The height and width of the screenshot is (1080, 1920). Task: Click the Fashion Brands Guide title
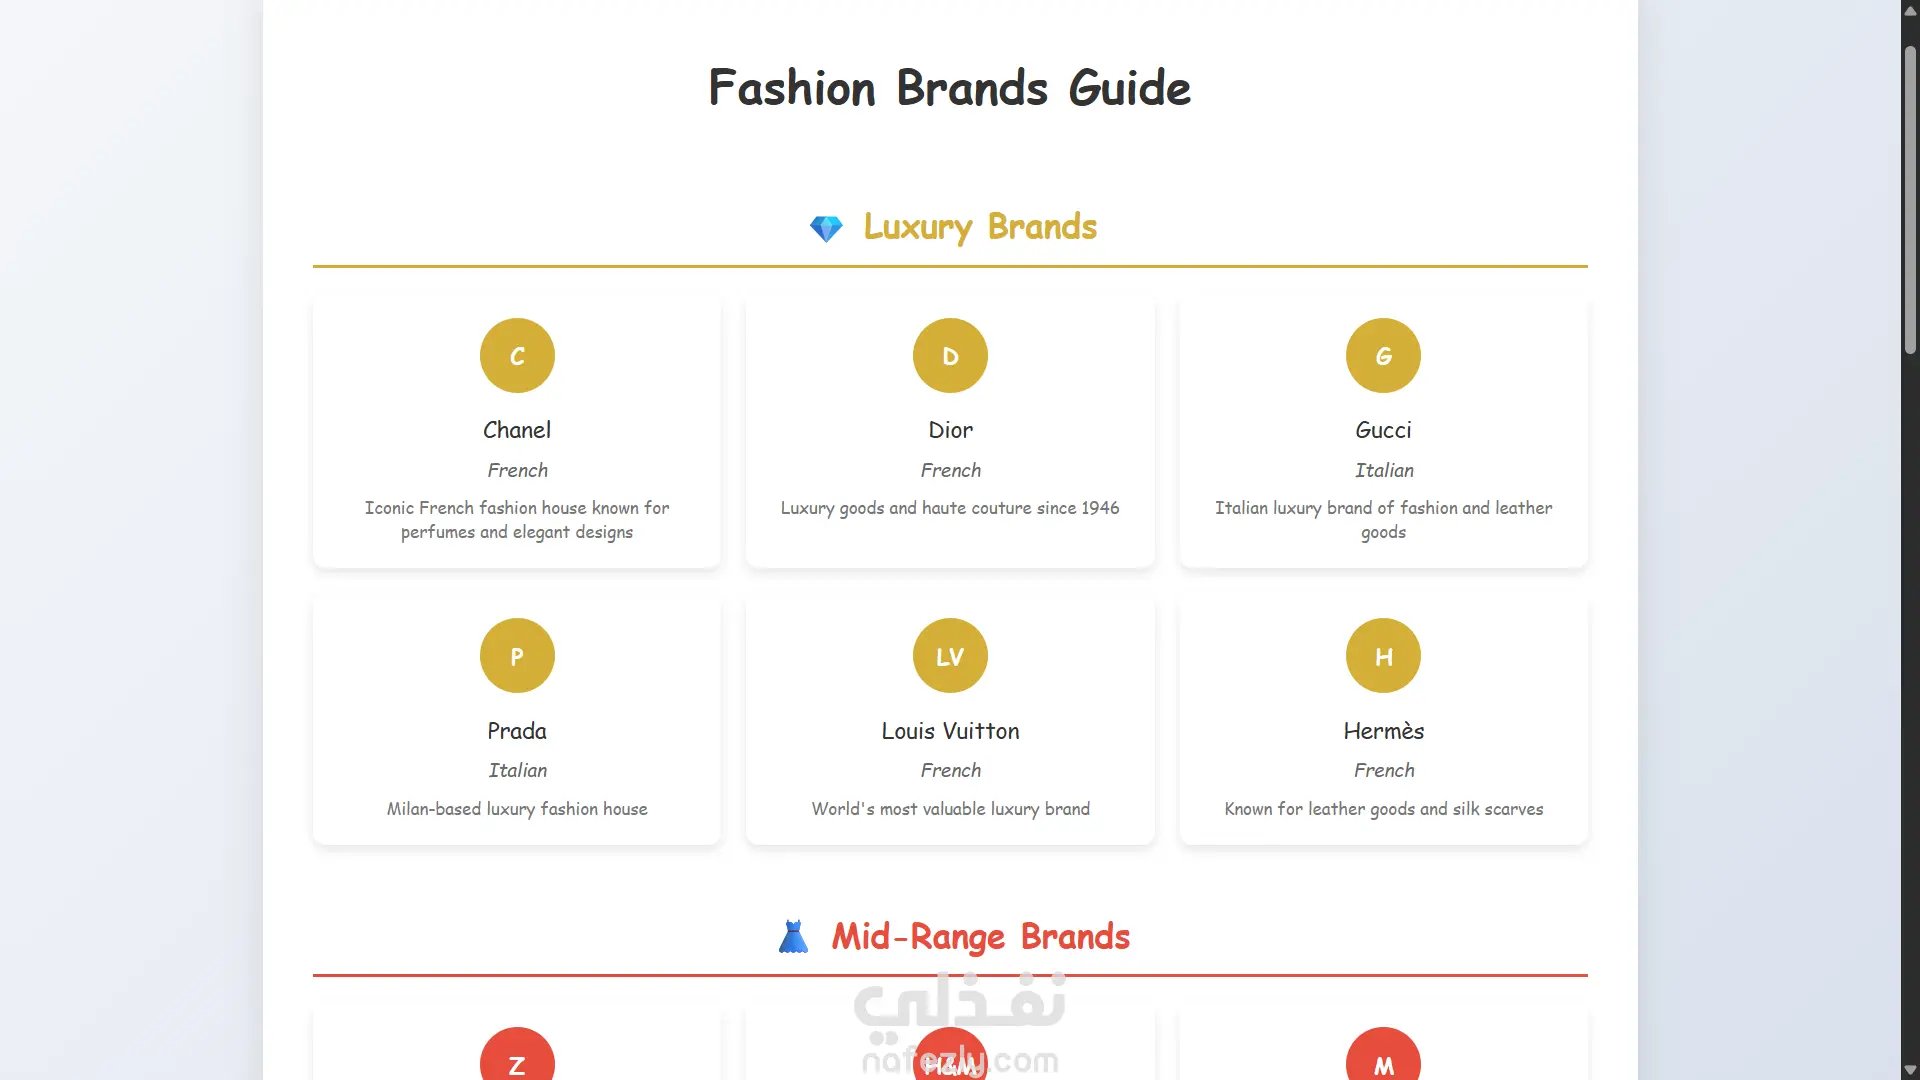950,88
